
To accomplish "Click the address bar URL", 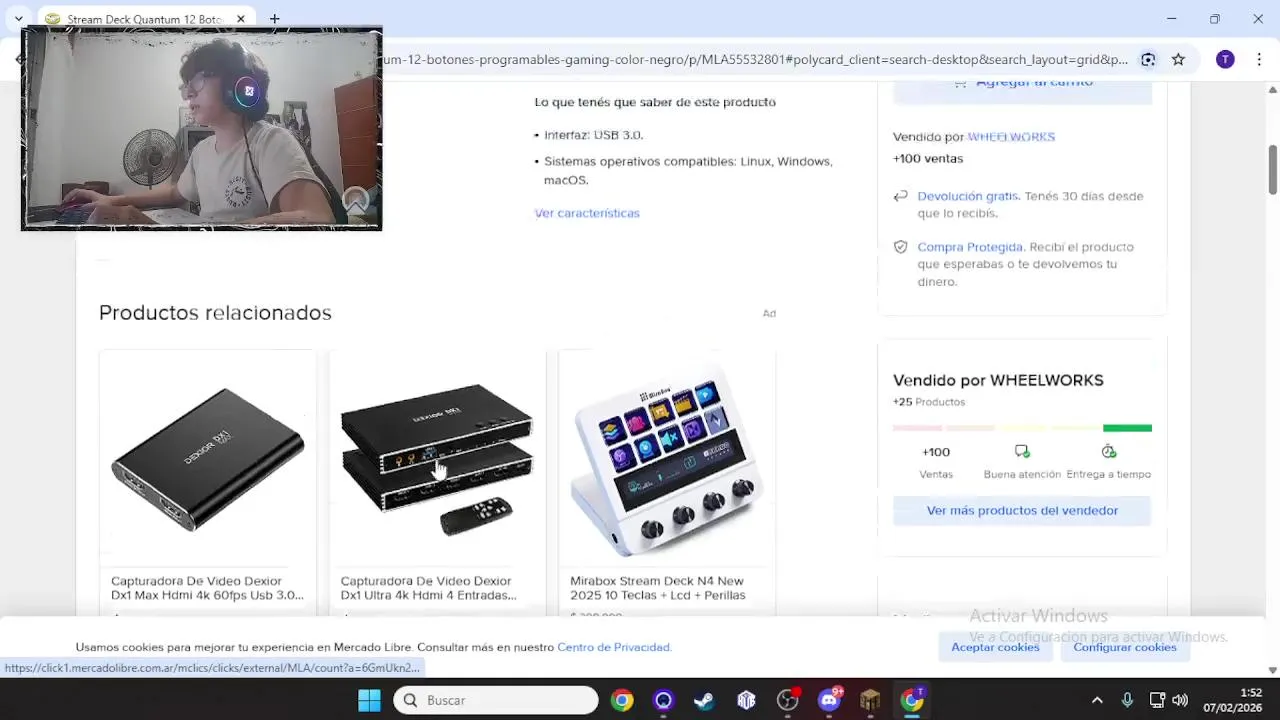I will click(x=755, y=59).
